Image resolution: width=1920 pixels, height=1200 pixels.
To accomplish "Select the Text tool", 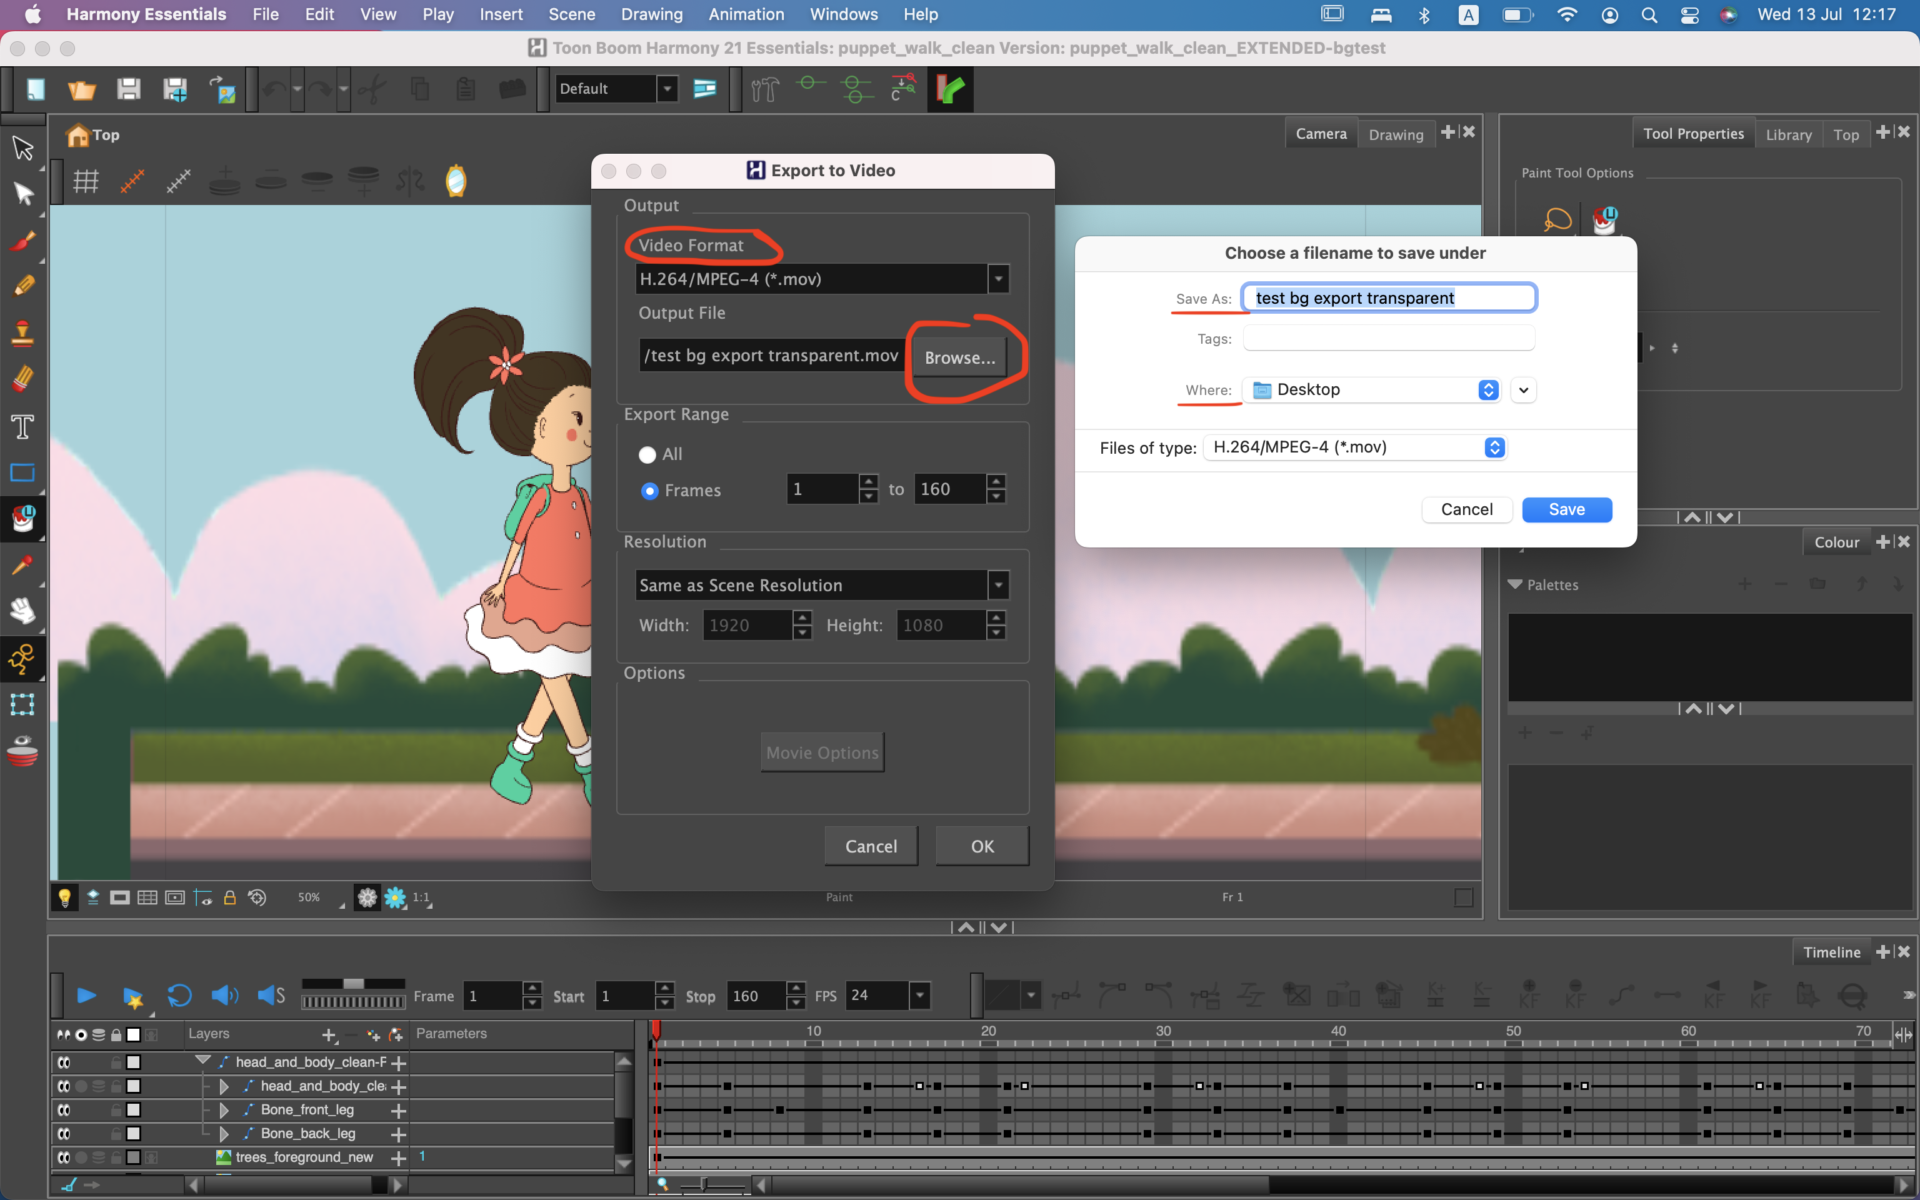I will click(22, 427).
